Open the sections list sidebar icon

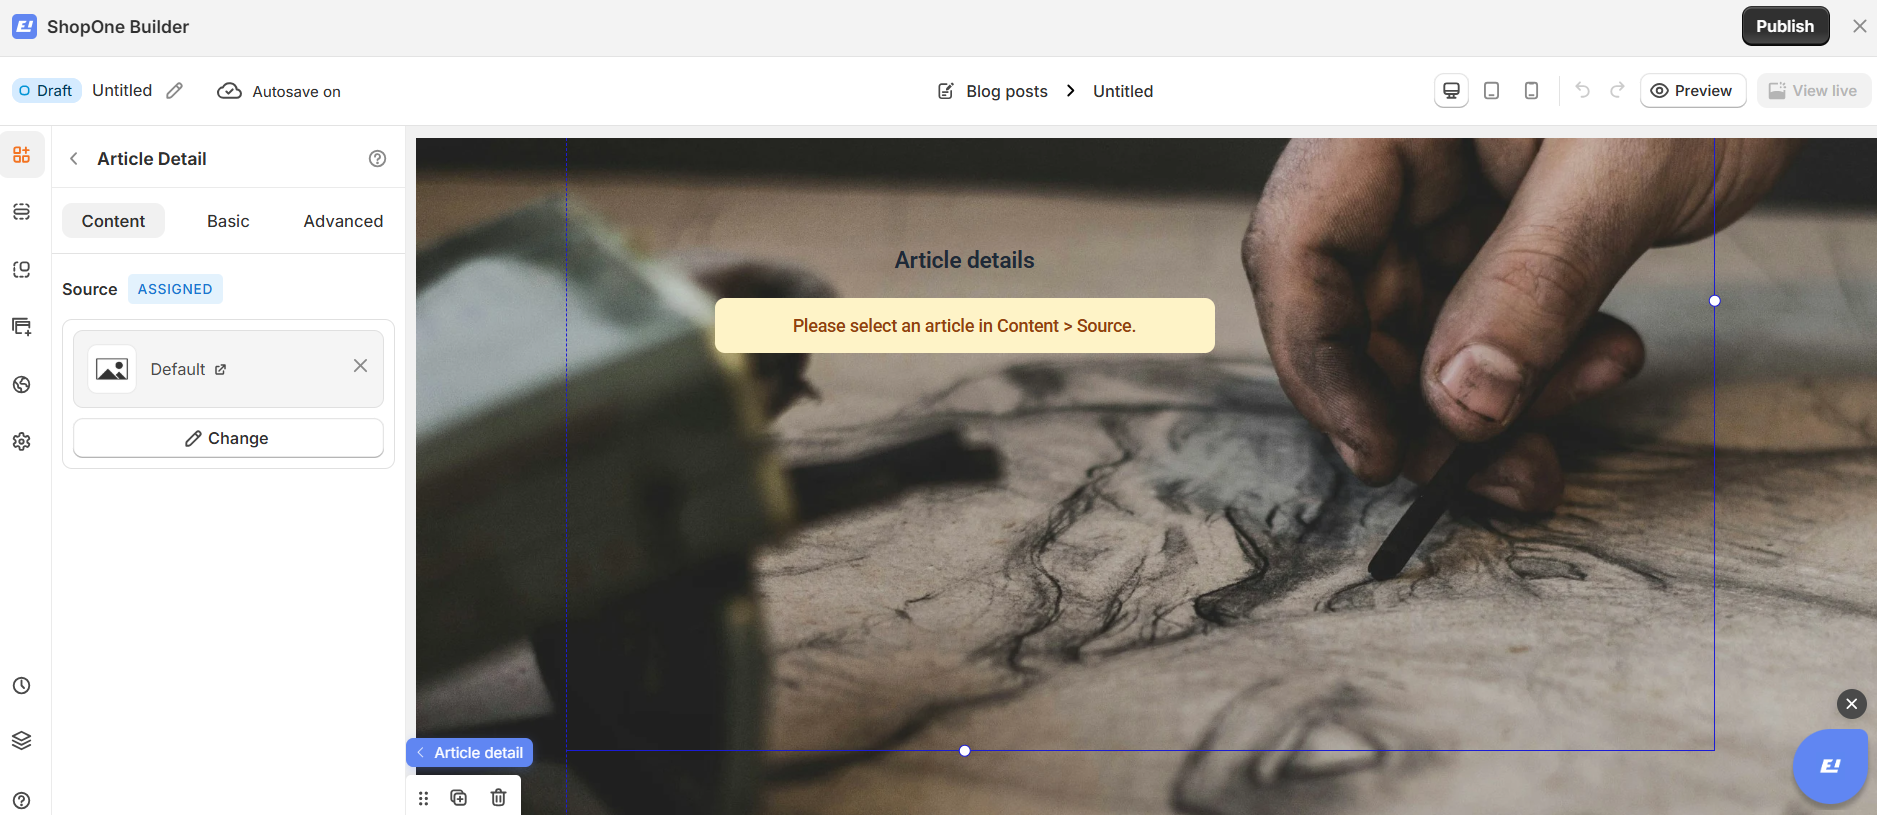point(22,212)
